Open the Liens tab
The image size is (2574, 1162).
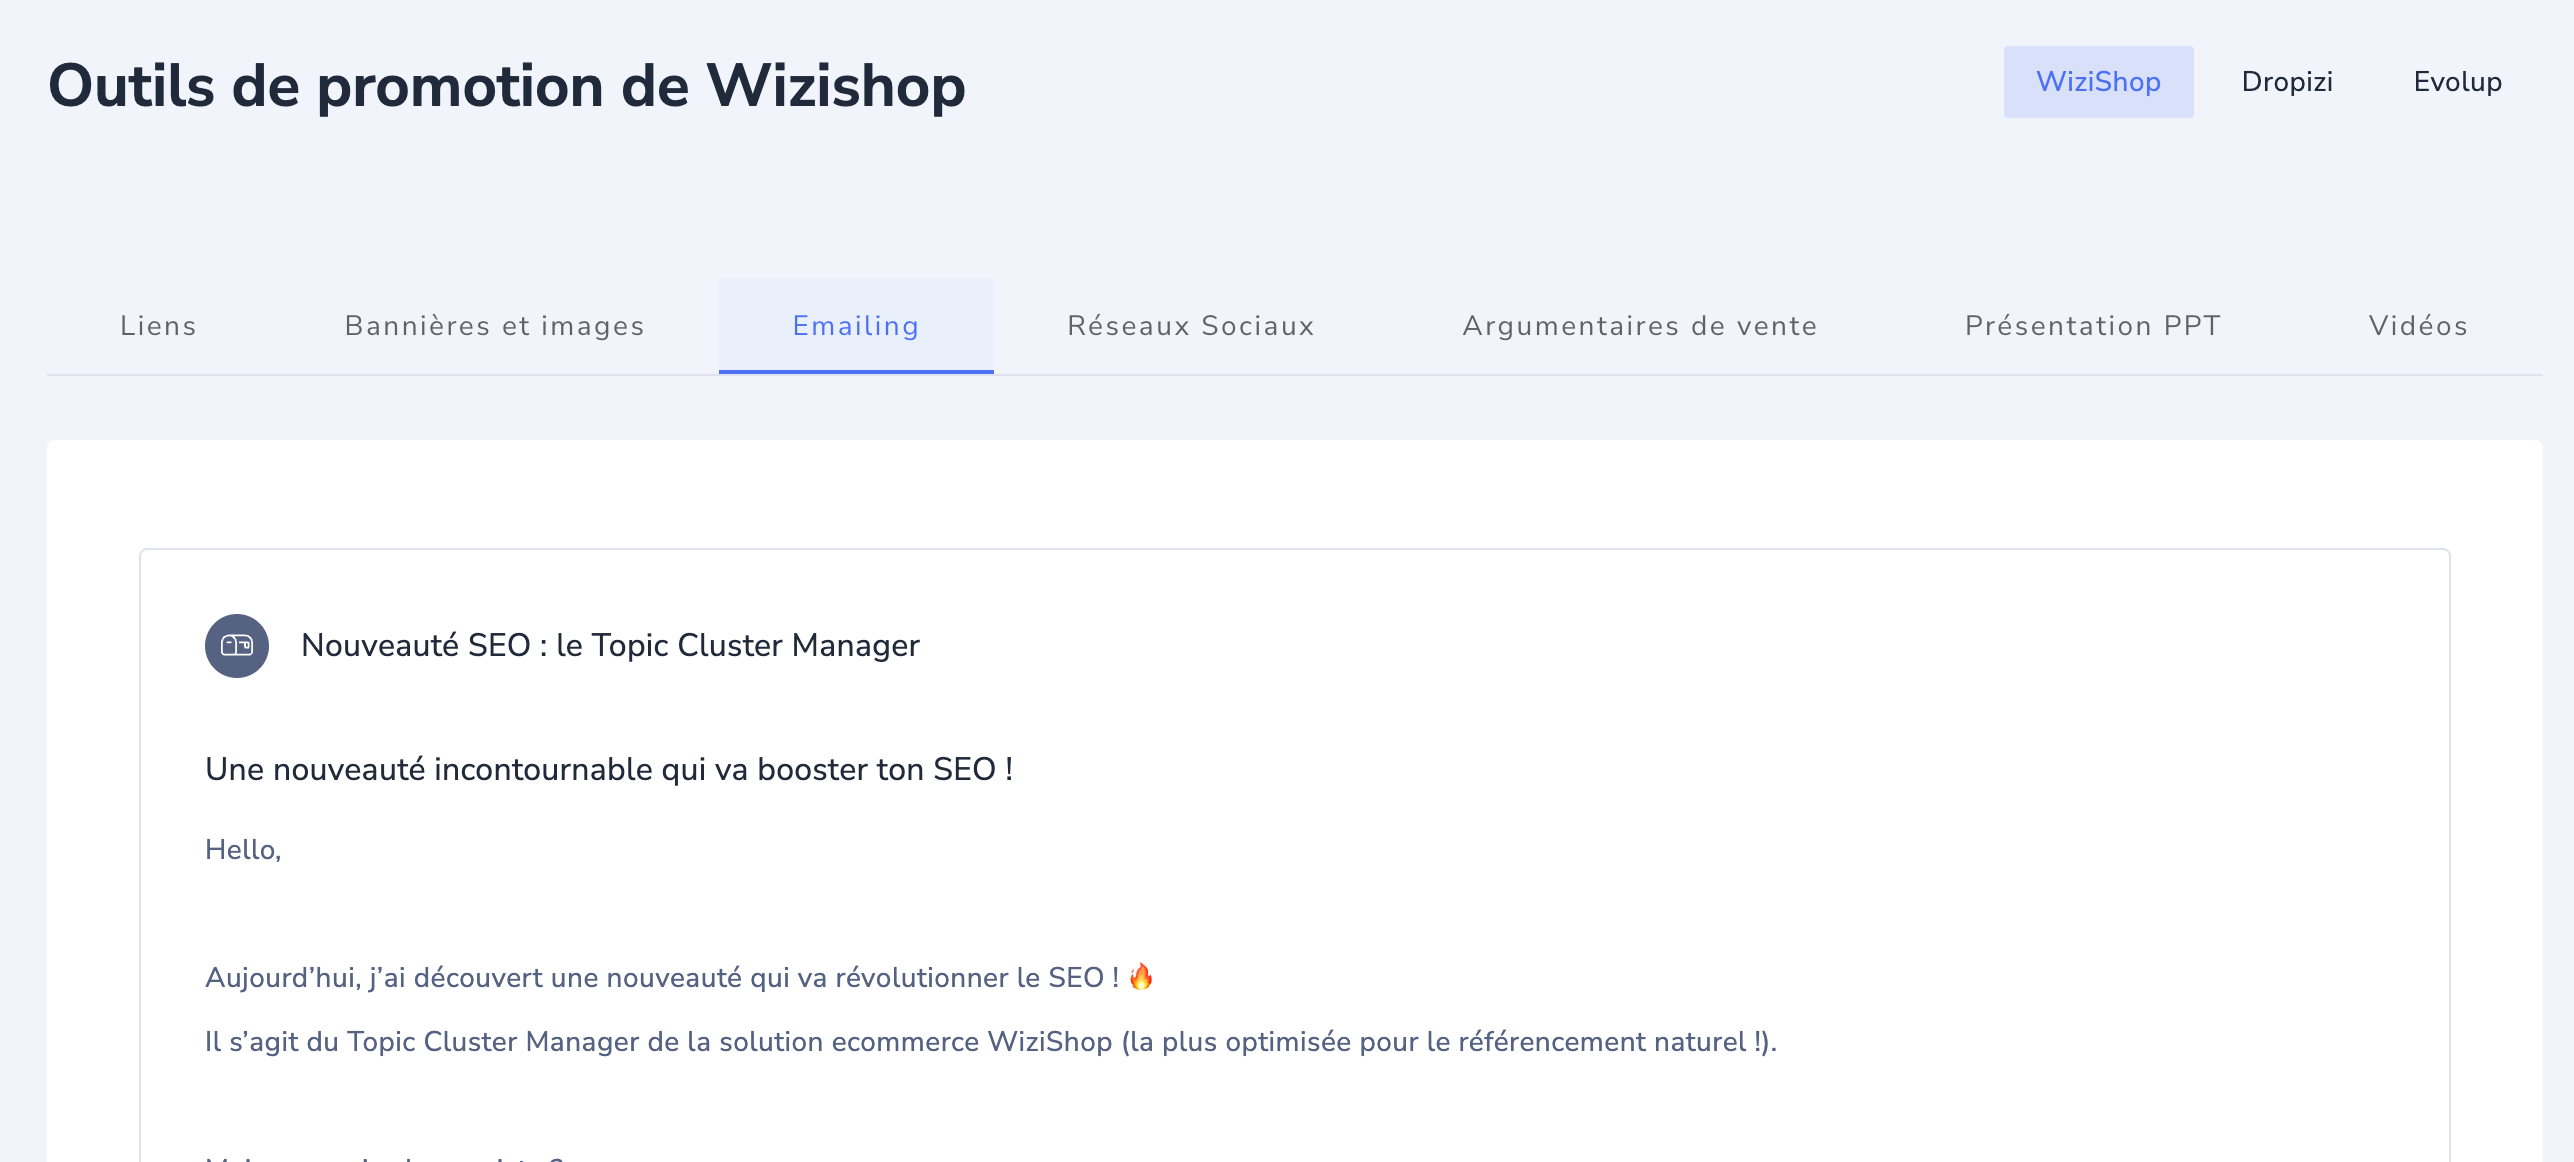(158, 326)
